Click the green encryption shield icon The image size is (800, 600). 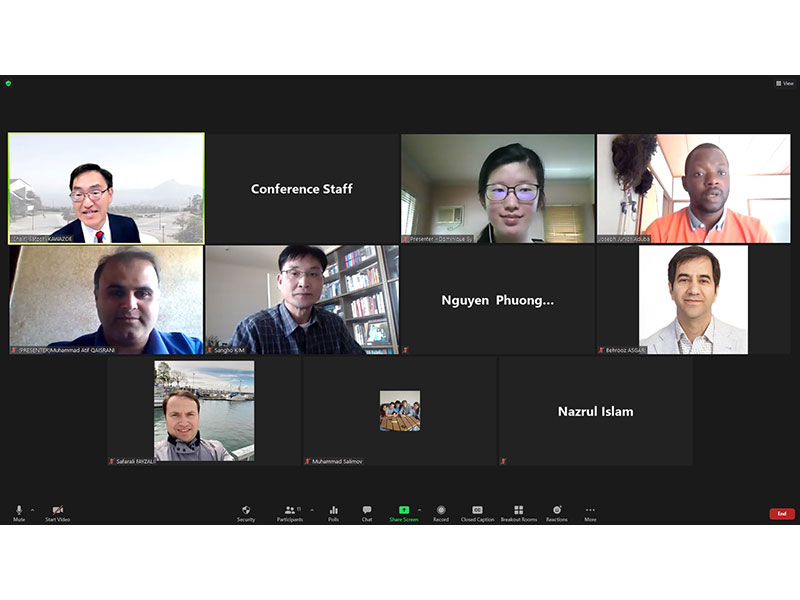(8, 84)
